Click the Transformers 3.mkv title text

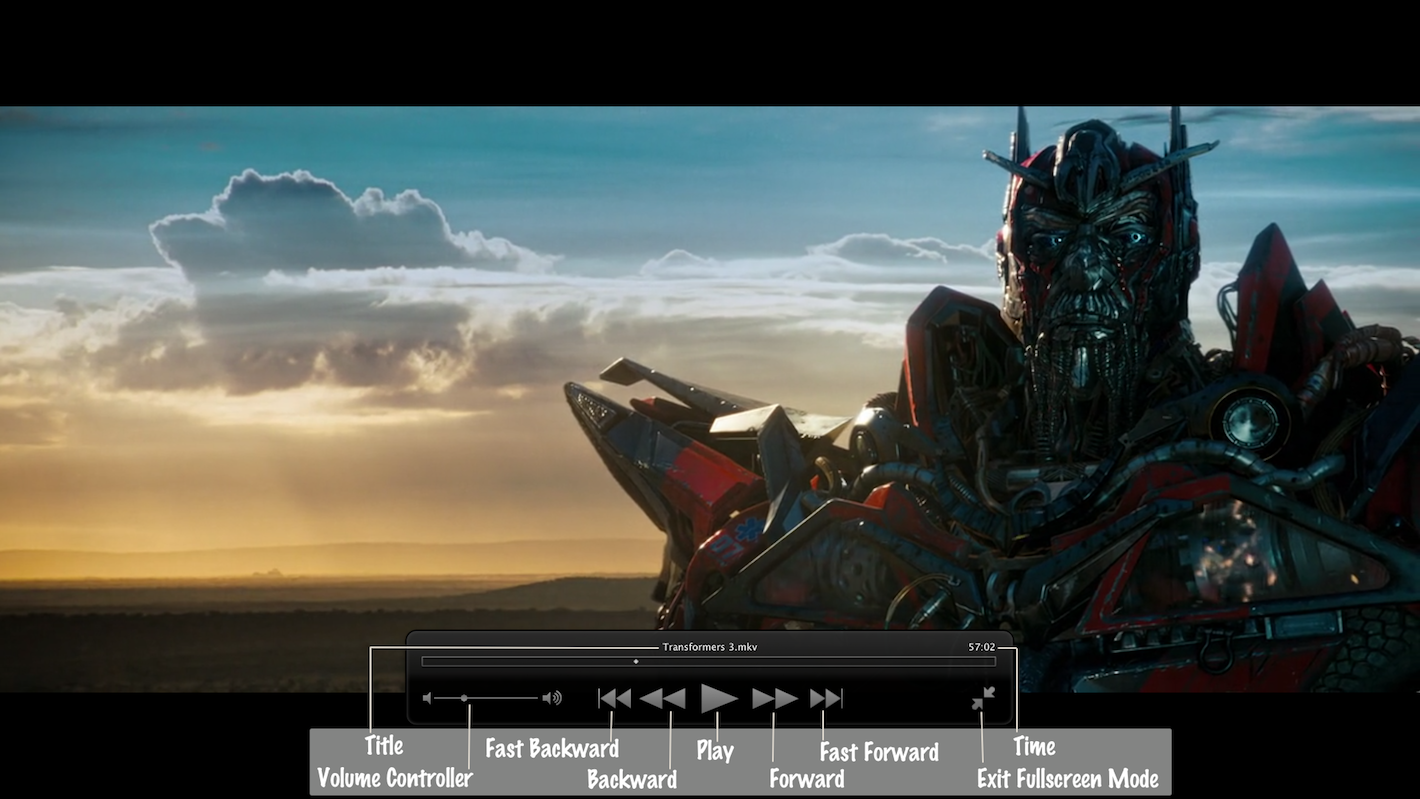(709, 647)
